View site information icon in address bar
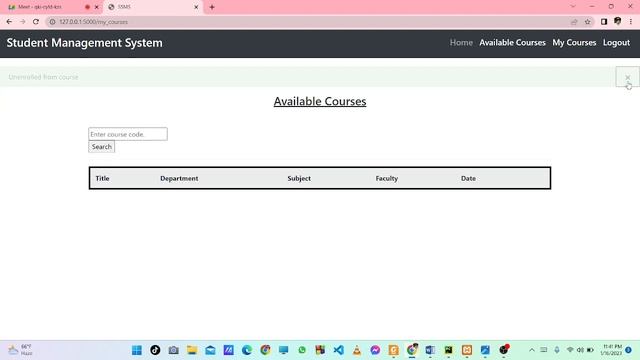 (x=52, y=22)
